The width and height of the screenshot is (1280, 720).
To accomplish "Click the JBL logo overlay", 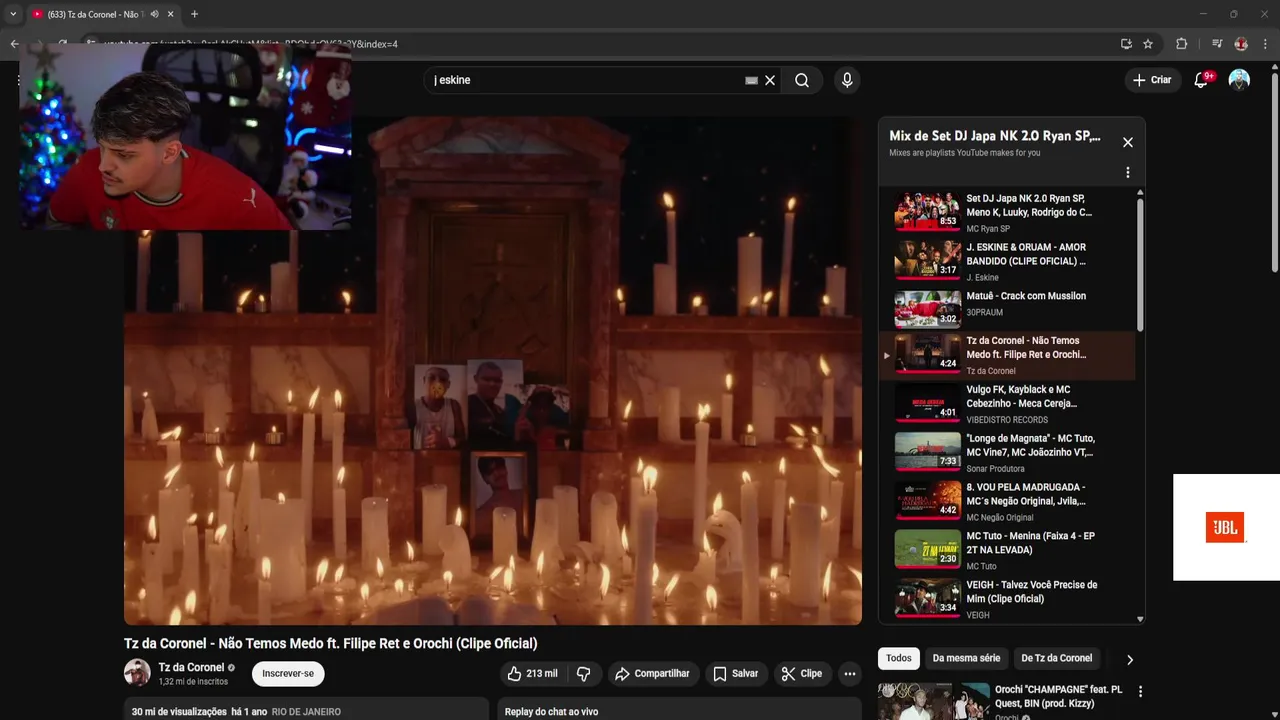I will coord(1225,527).
